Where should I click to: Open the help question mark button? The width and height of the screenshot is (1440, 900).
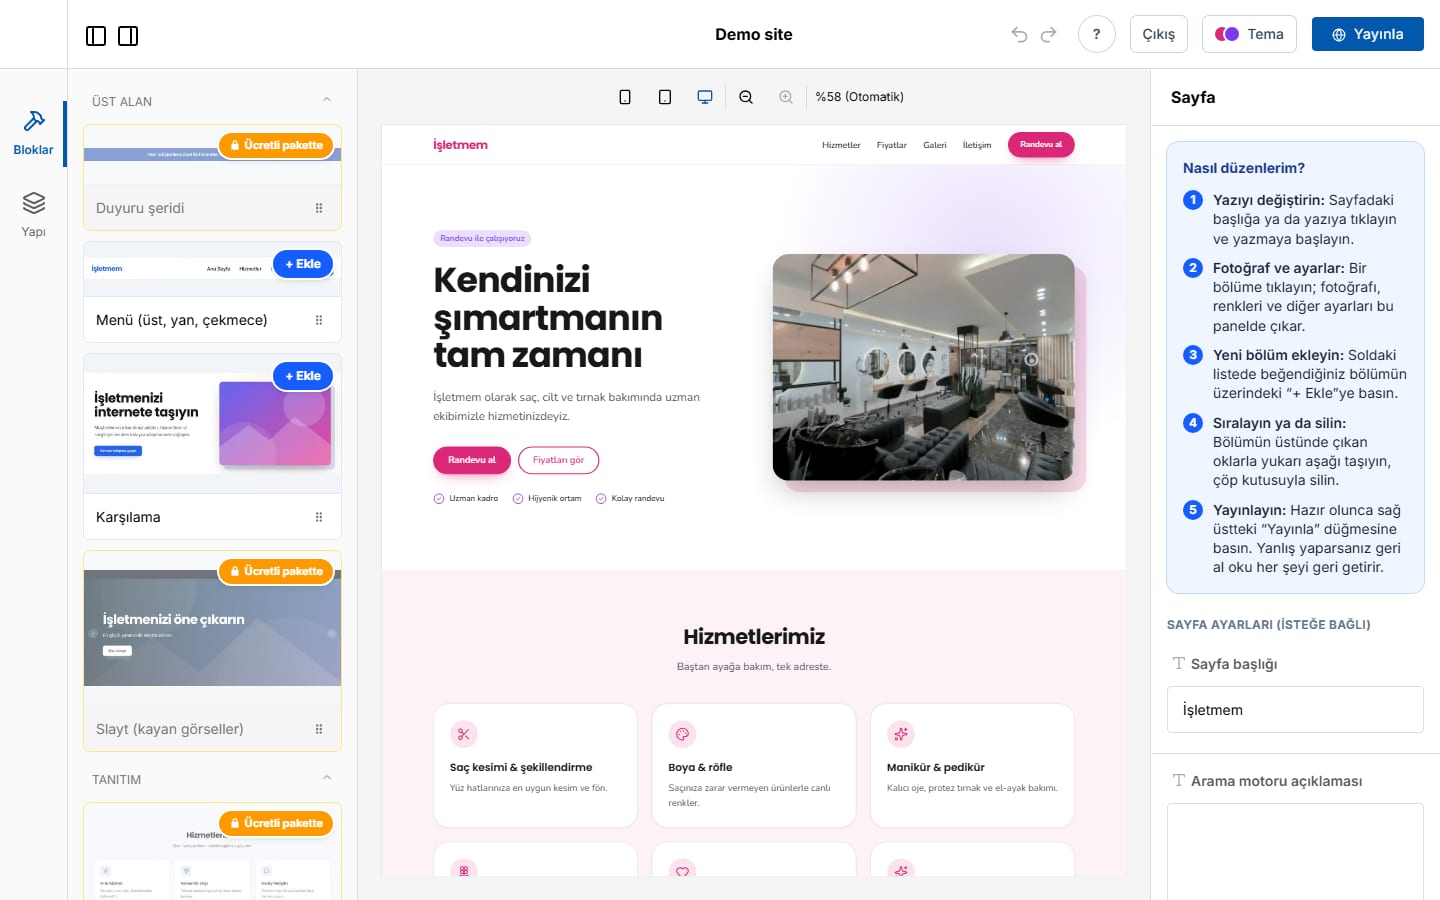coord(1097,34)
